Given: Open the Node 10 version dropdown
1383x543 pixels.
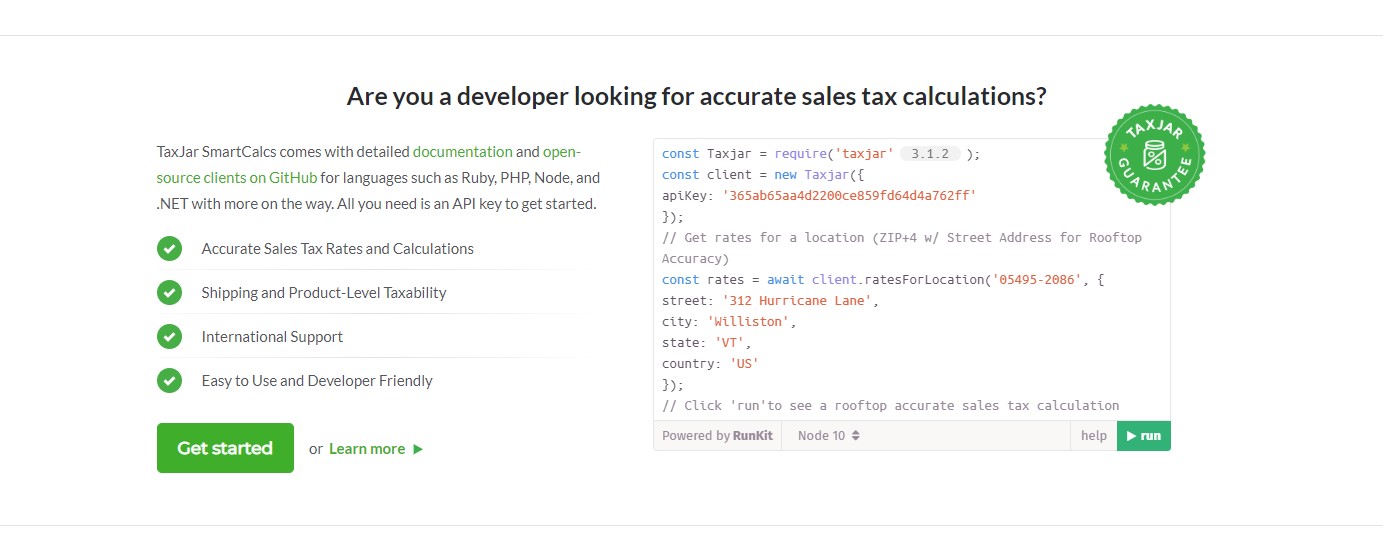Looking at the screenshot, I should tap(829, 436).
